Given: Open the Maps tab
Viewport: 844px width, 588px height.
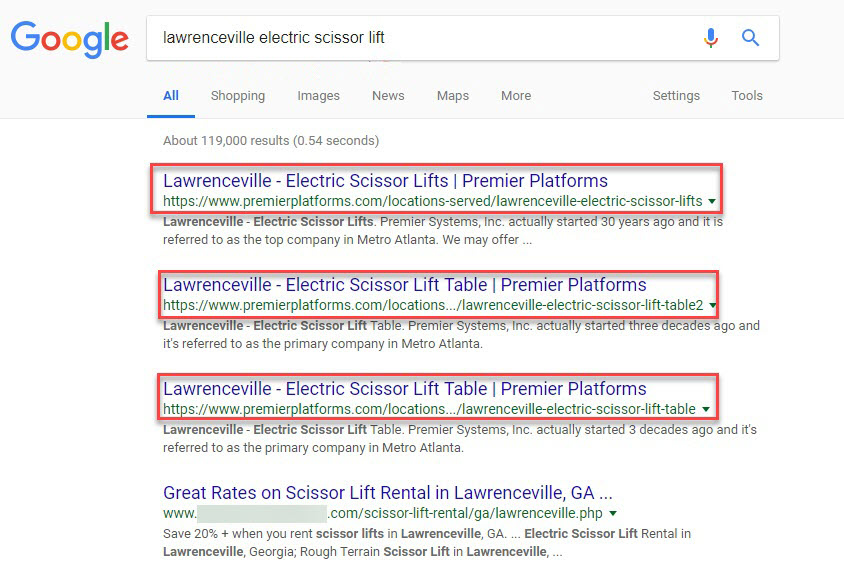Looking at the screenshot, I should click(x=453, y=96).
